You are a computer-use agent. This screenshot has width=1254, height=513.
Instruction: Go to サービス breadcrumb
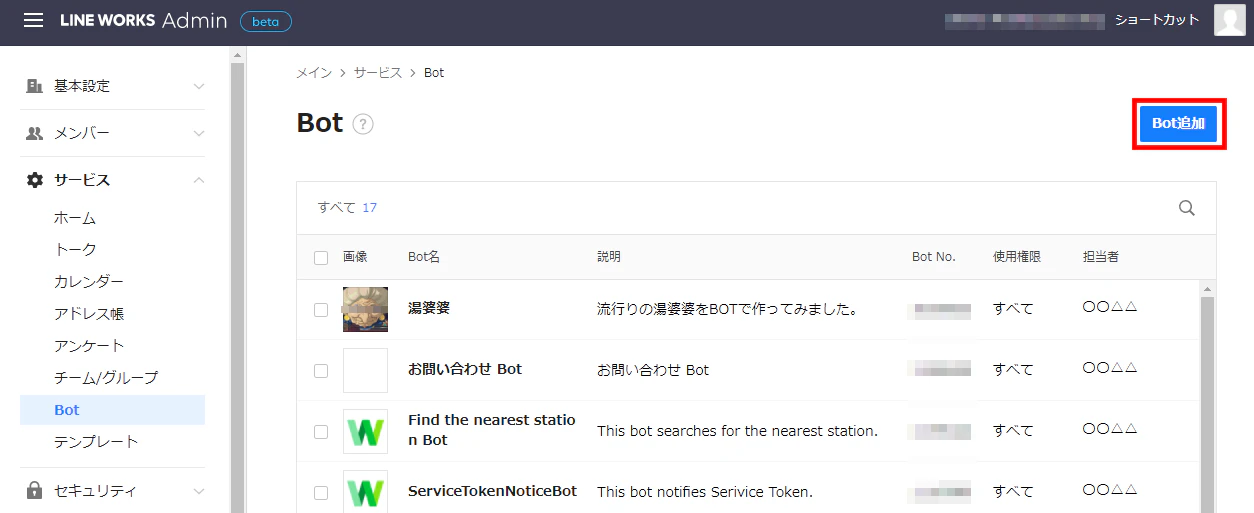[377, 73]
